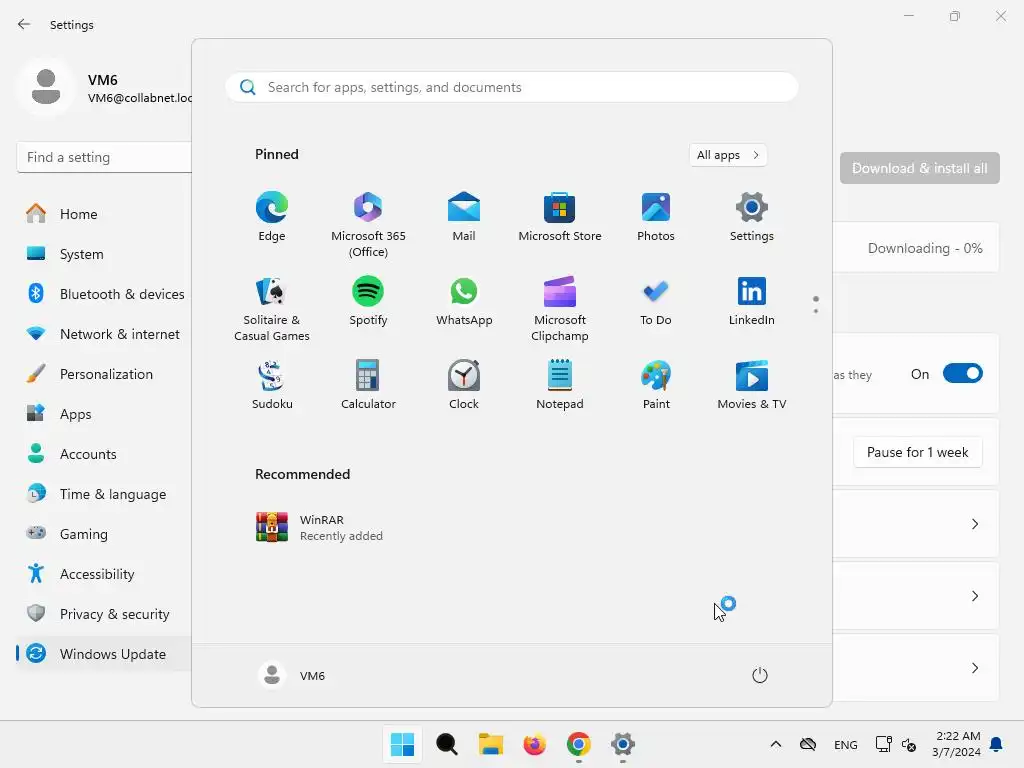Click Find a setting search field

point(104,157)
